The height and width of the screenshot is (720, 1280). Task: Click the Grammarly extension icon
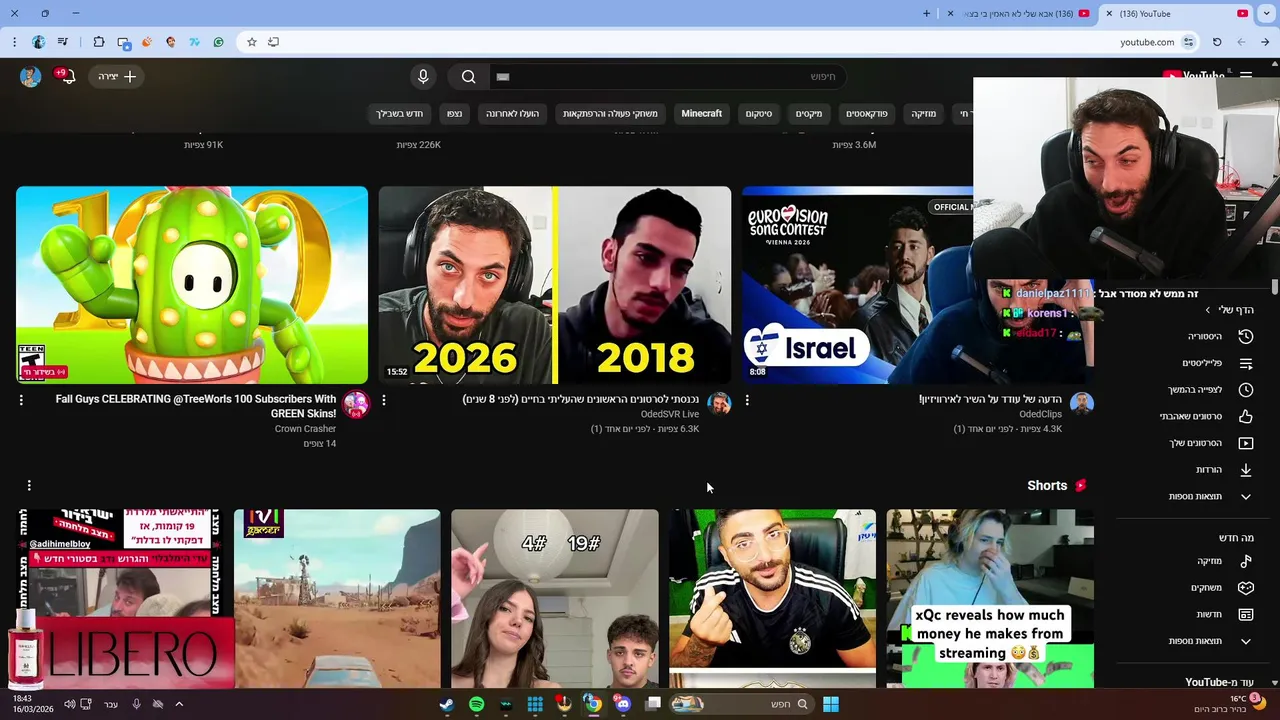coord(219,42)
